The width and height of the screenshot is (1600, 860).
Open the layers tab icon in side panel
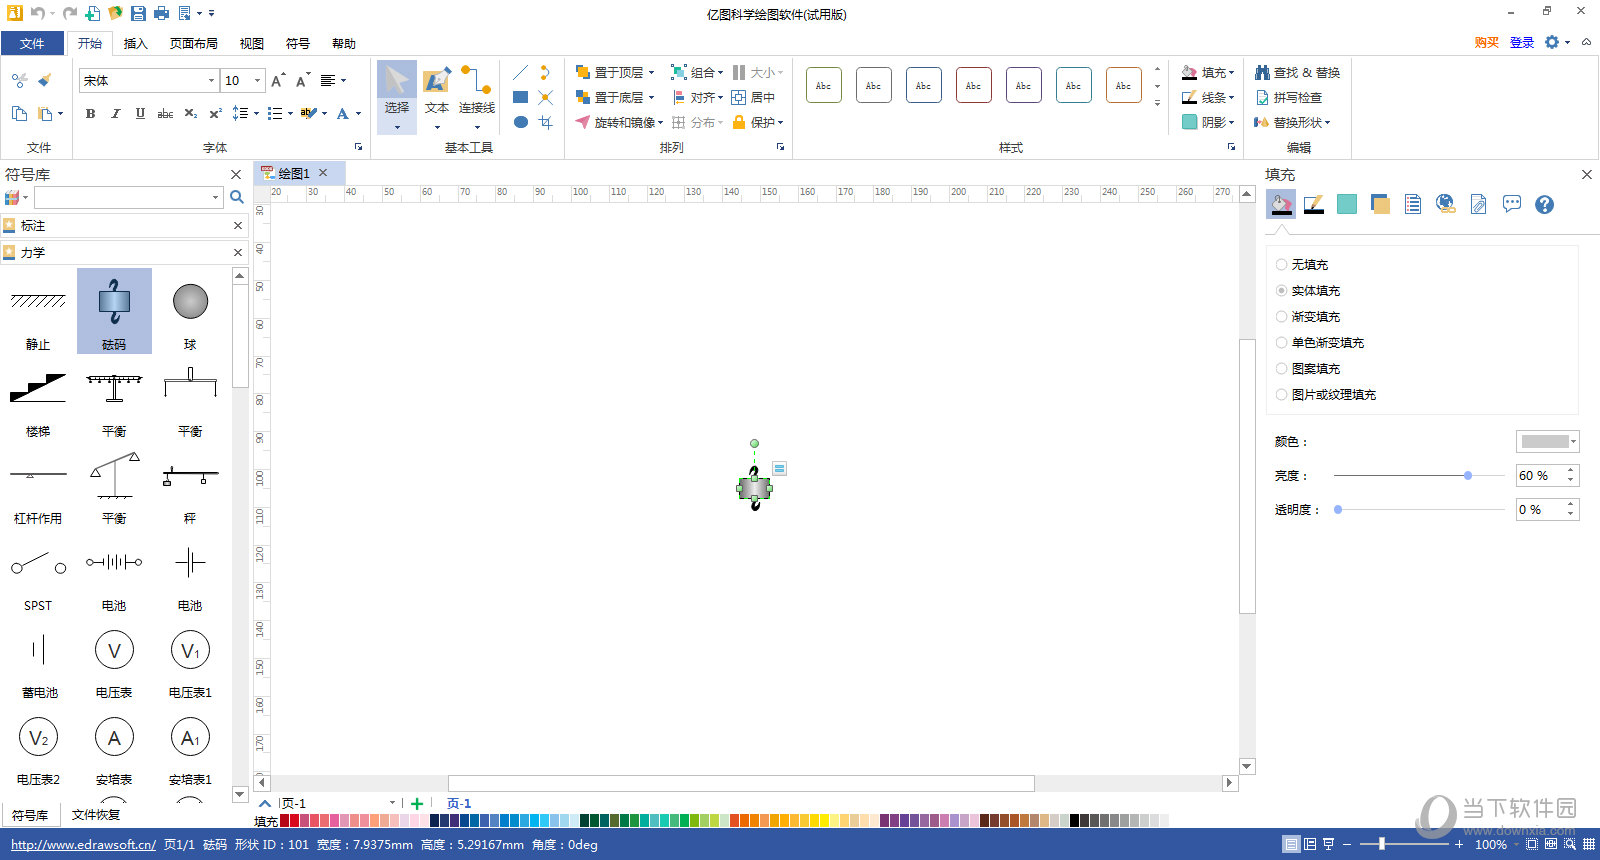pyautogui.click(x=1380, y=204)
